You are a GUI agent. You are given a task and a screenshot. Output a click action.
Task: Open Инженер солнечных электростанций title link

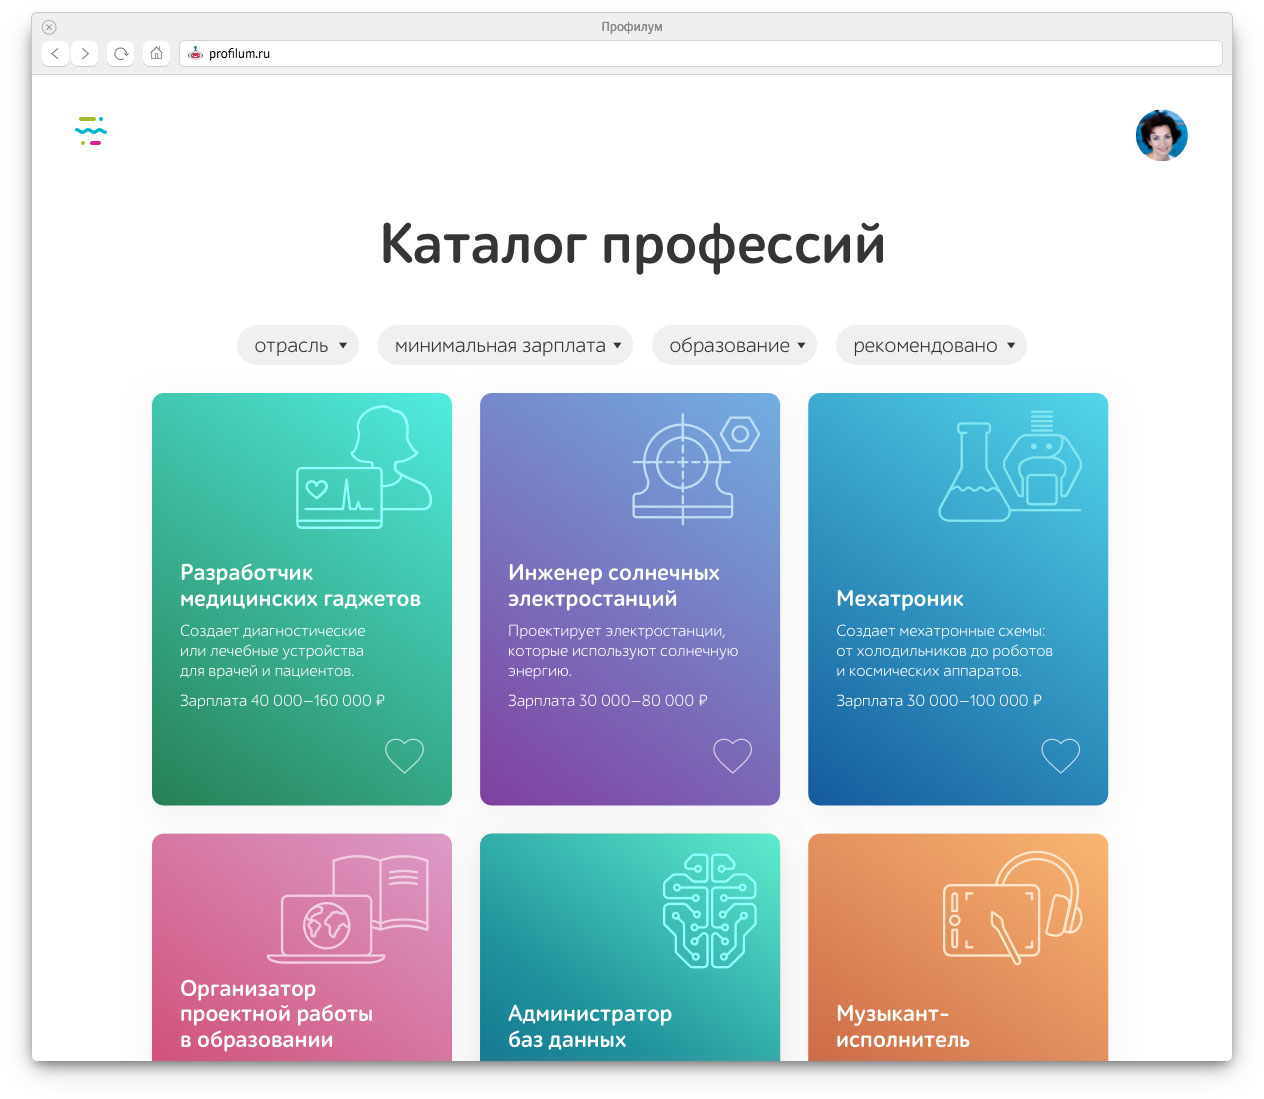(x=613, y=586)
